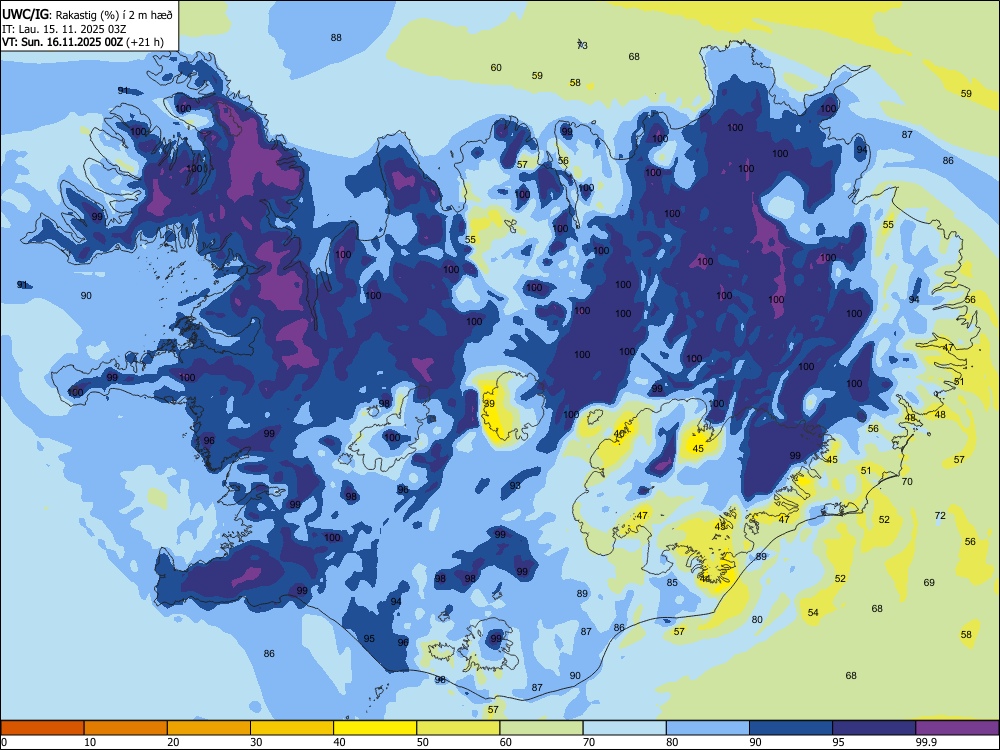This screenshot has width=1000, height=750.
Task: Click the '70' humidity value on the east coast
Action: click(907, 482)
